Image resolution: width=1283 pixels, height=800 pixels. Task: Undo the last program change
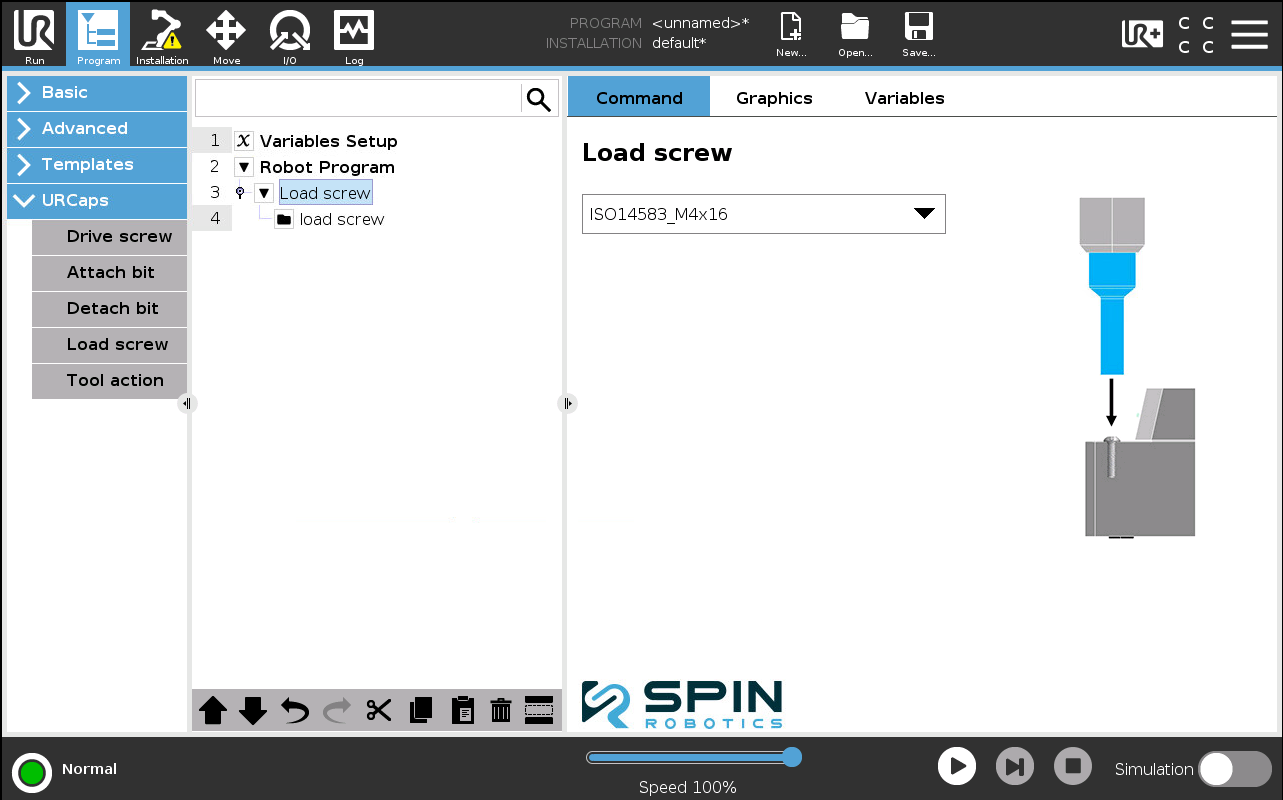(295, 710)
